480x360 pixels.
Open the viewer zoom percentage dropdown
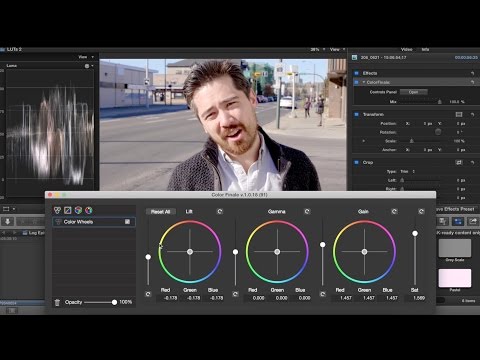[317, 49]
